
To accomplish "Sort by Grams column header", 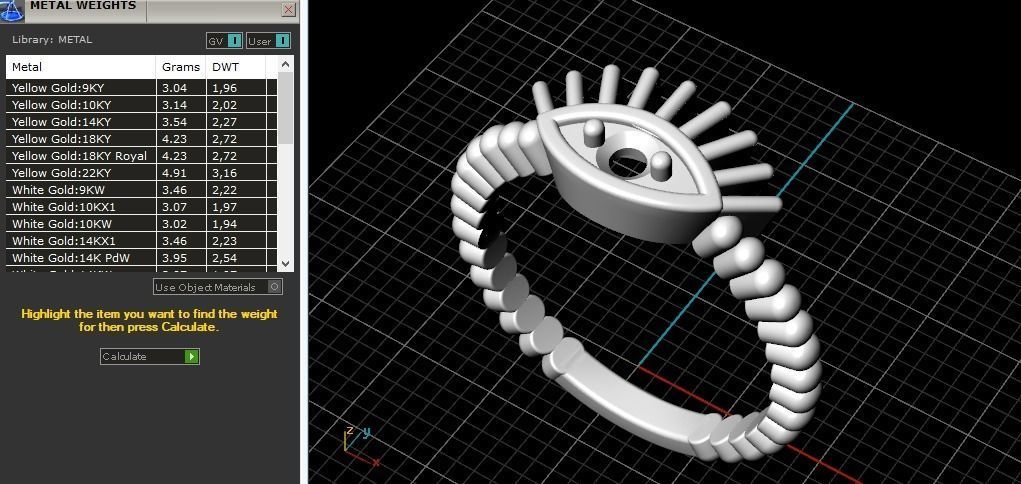I will 181,67.
